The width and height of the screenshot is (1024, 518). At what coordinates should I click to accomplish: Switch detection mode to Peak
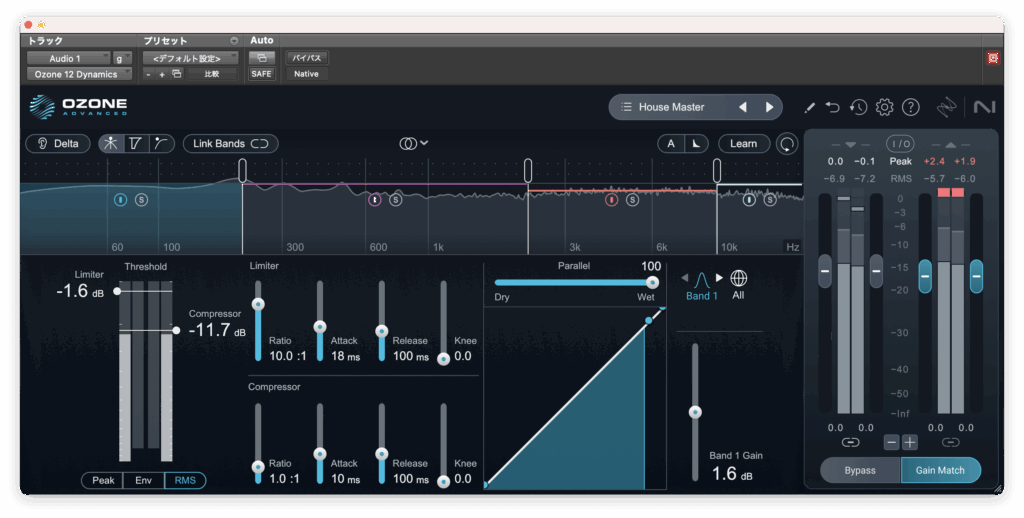tap(103, 481)
